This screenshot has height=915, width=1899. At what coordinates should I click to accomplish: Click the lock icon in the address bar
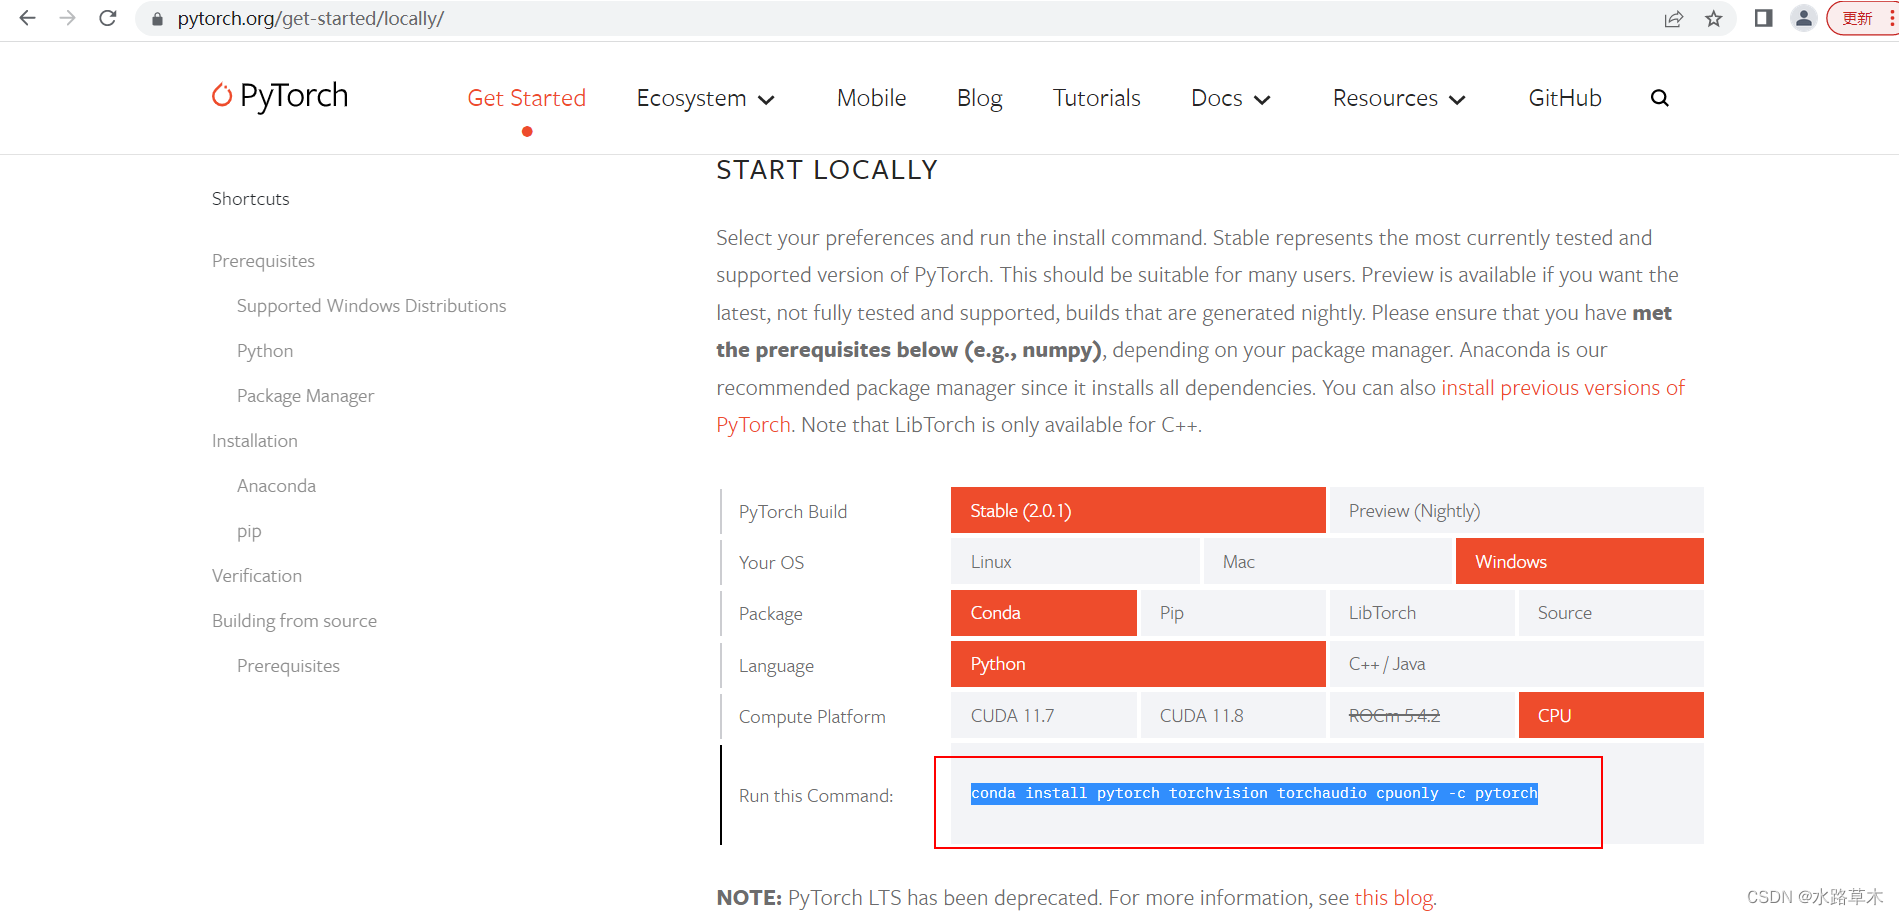click(x=157, y=19)
